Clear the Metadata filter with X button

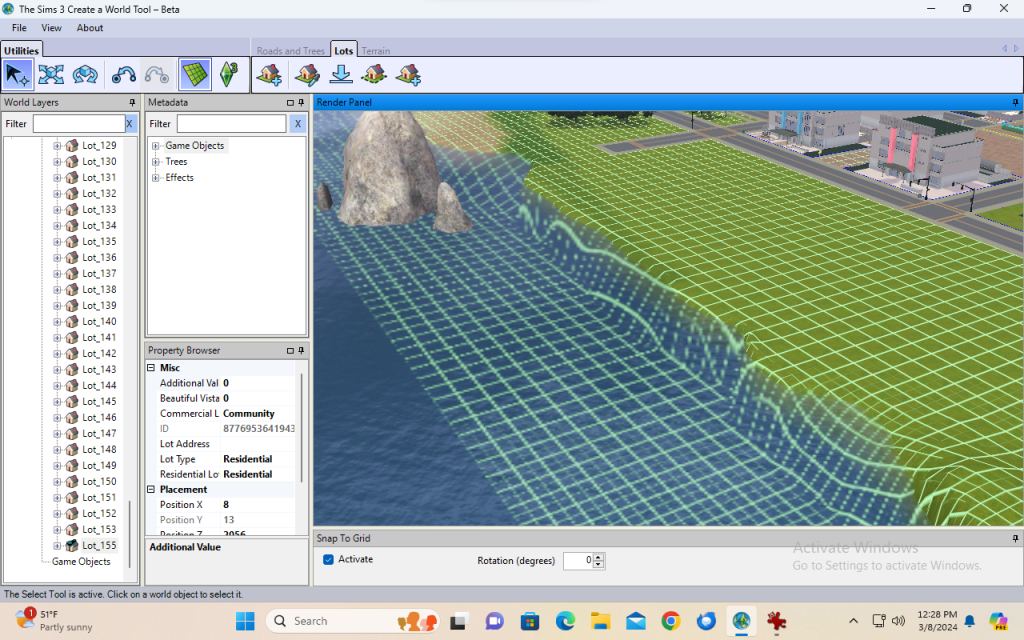click(x=297, y=124)
